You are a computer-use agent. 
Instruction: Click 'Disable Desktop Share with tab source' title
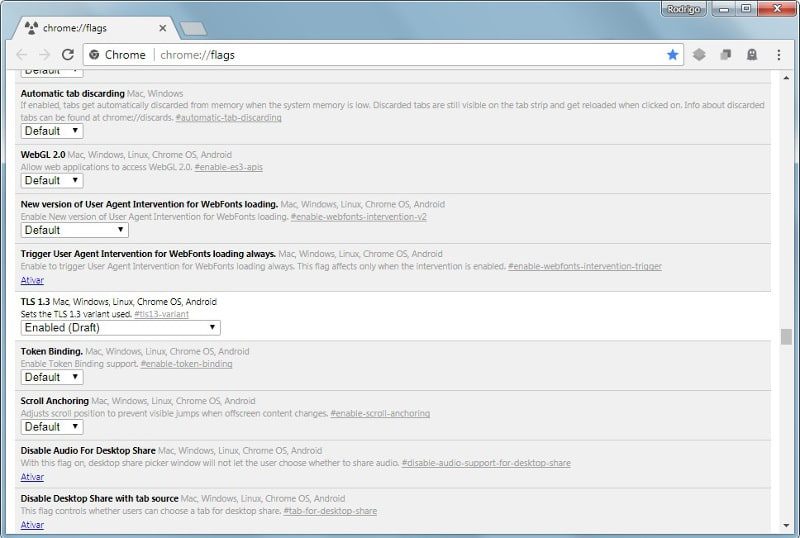pos(99,498)
